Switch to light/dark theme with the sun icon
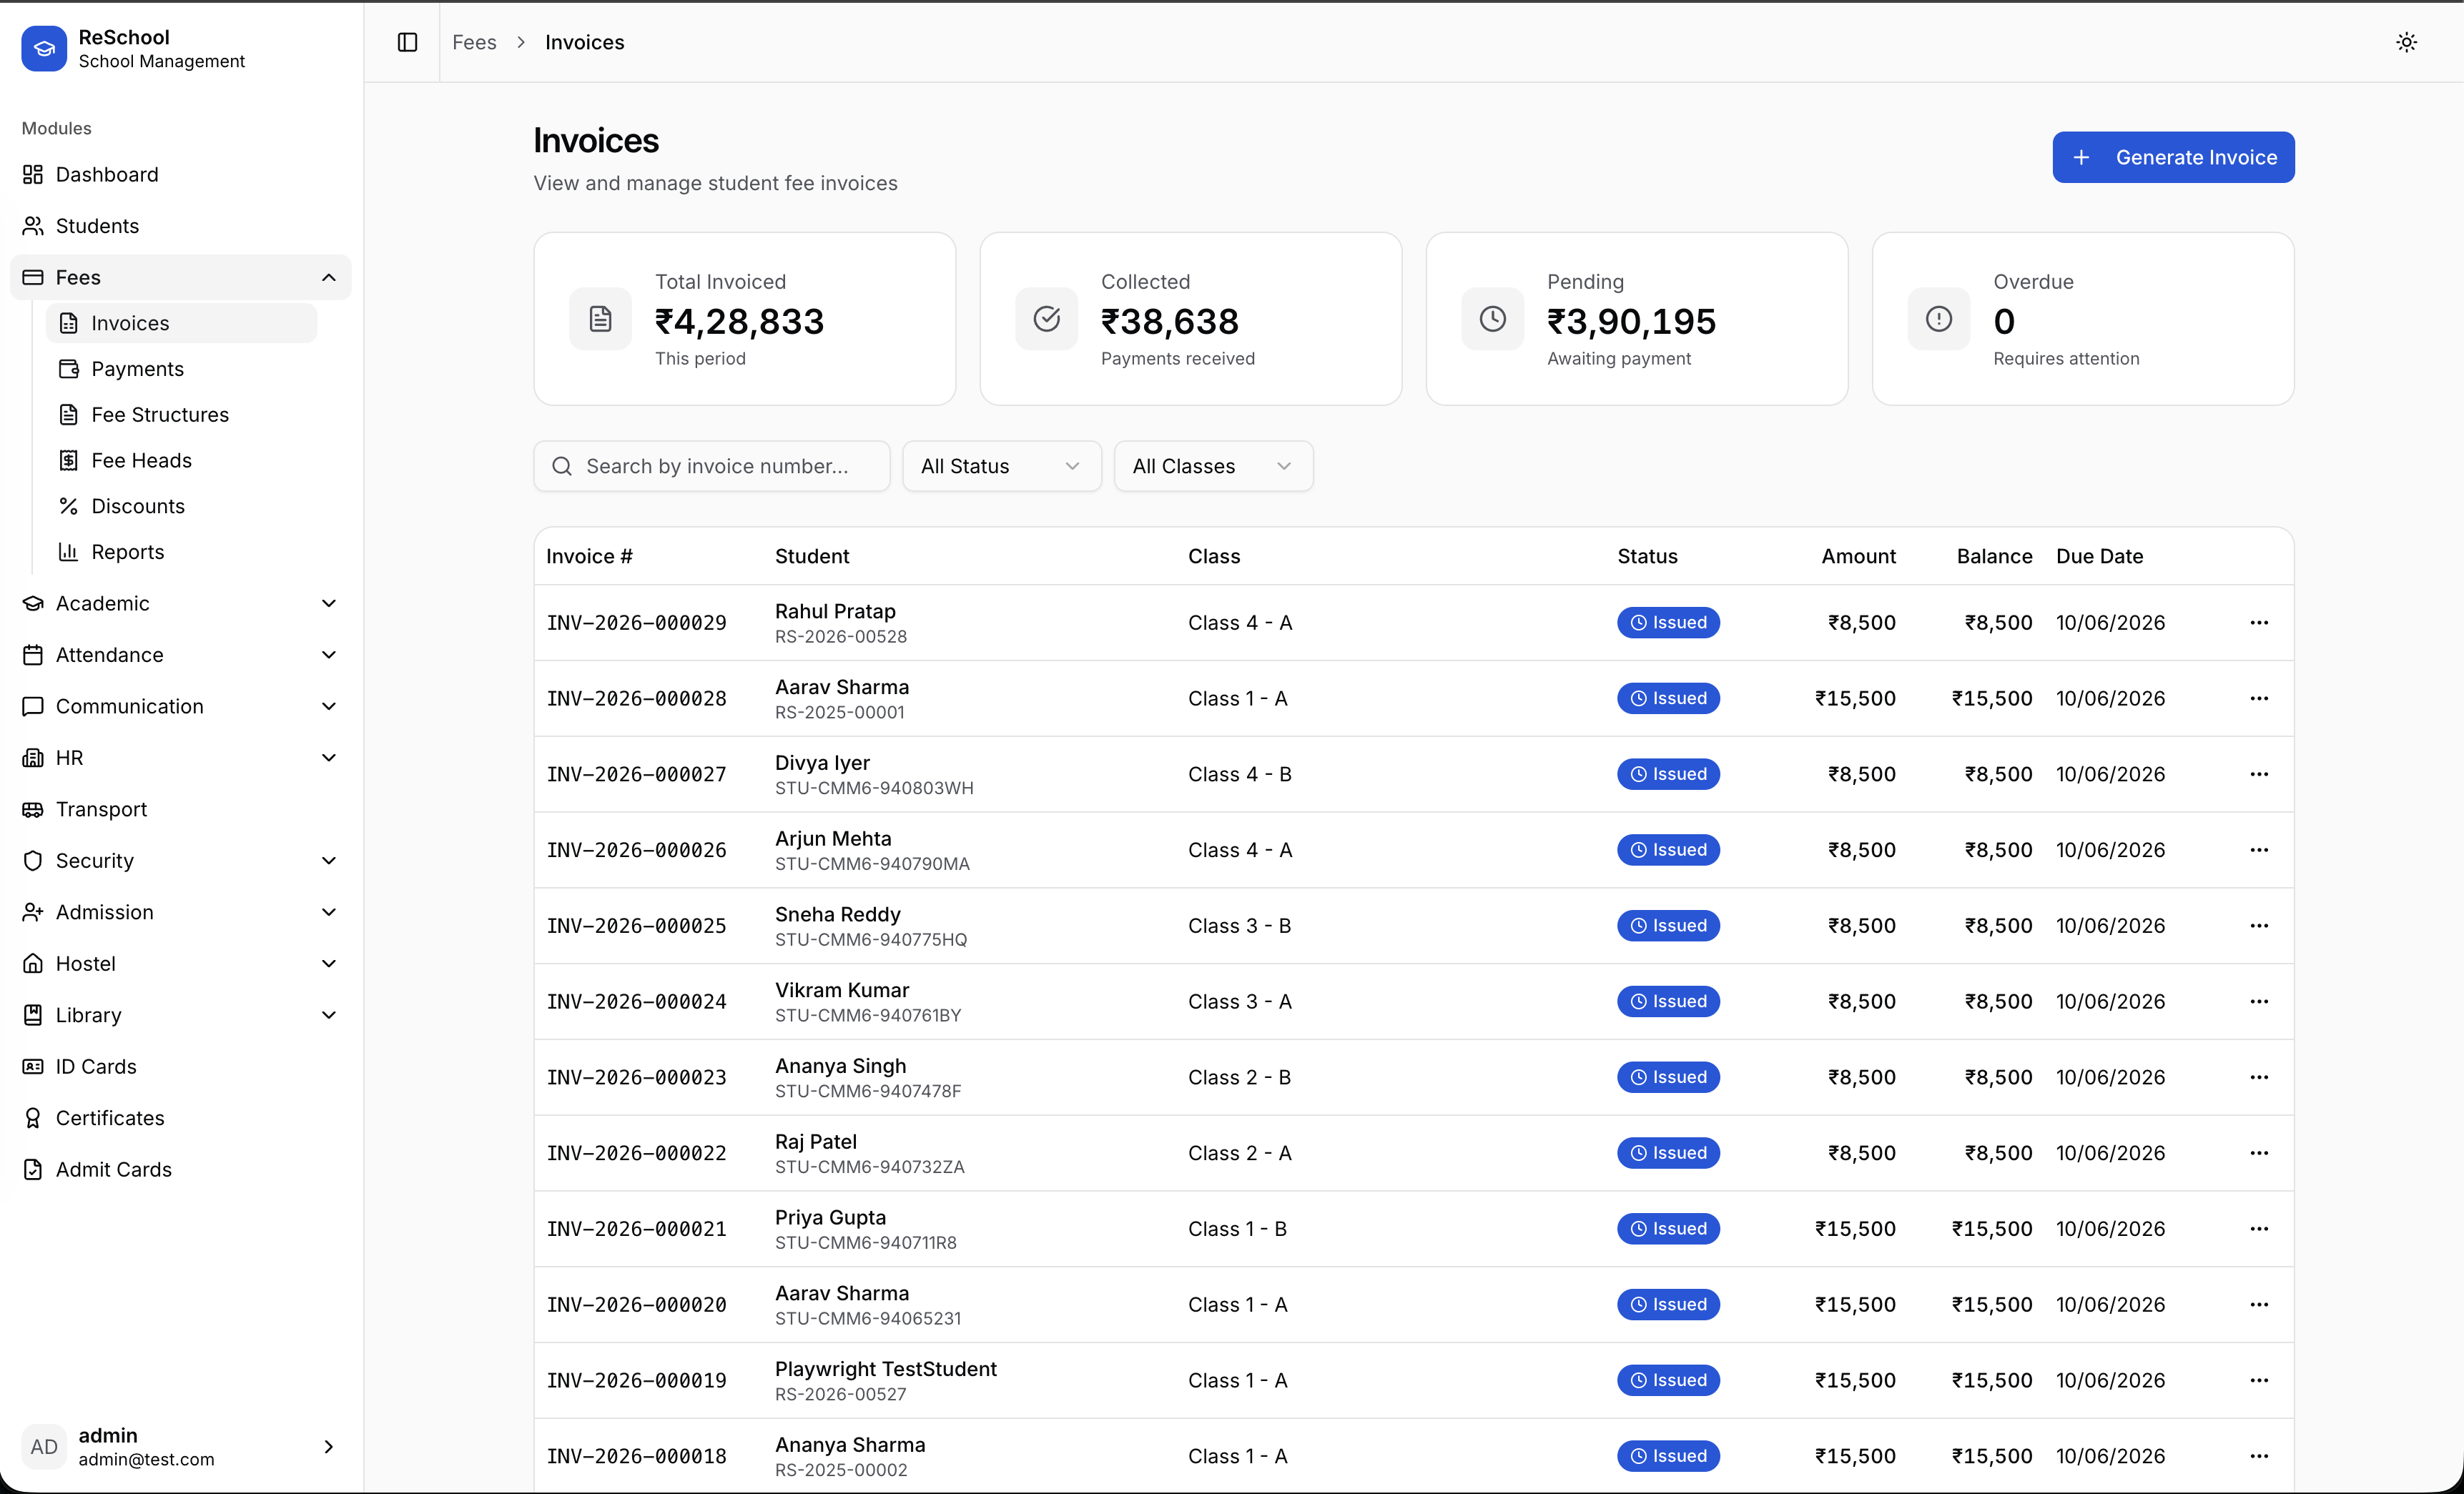2464x1494 pixels. (2406, 42)
